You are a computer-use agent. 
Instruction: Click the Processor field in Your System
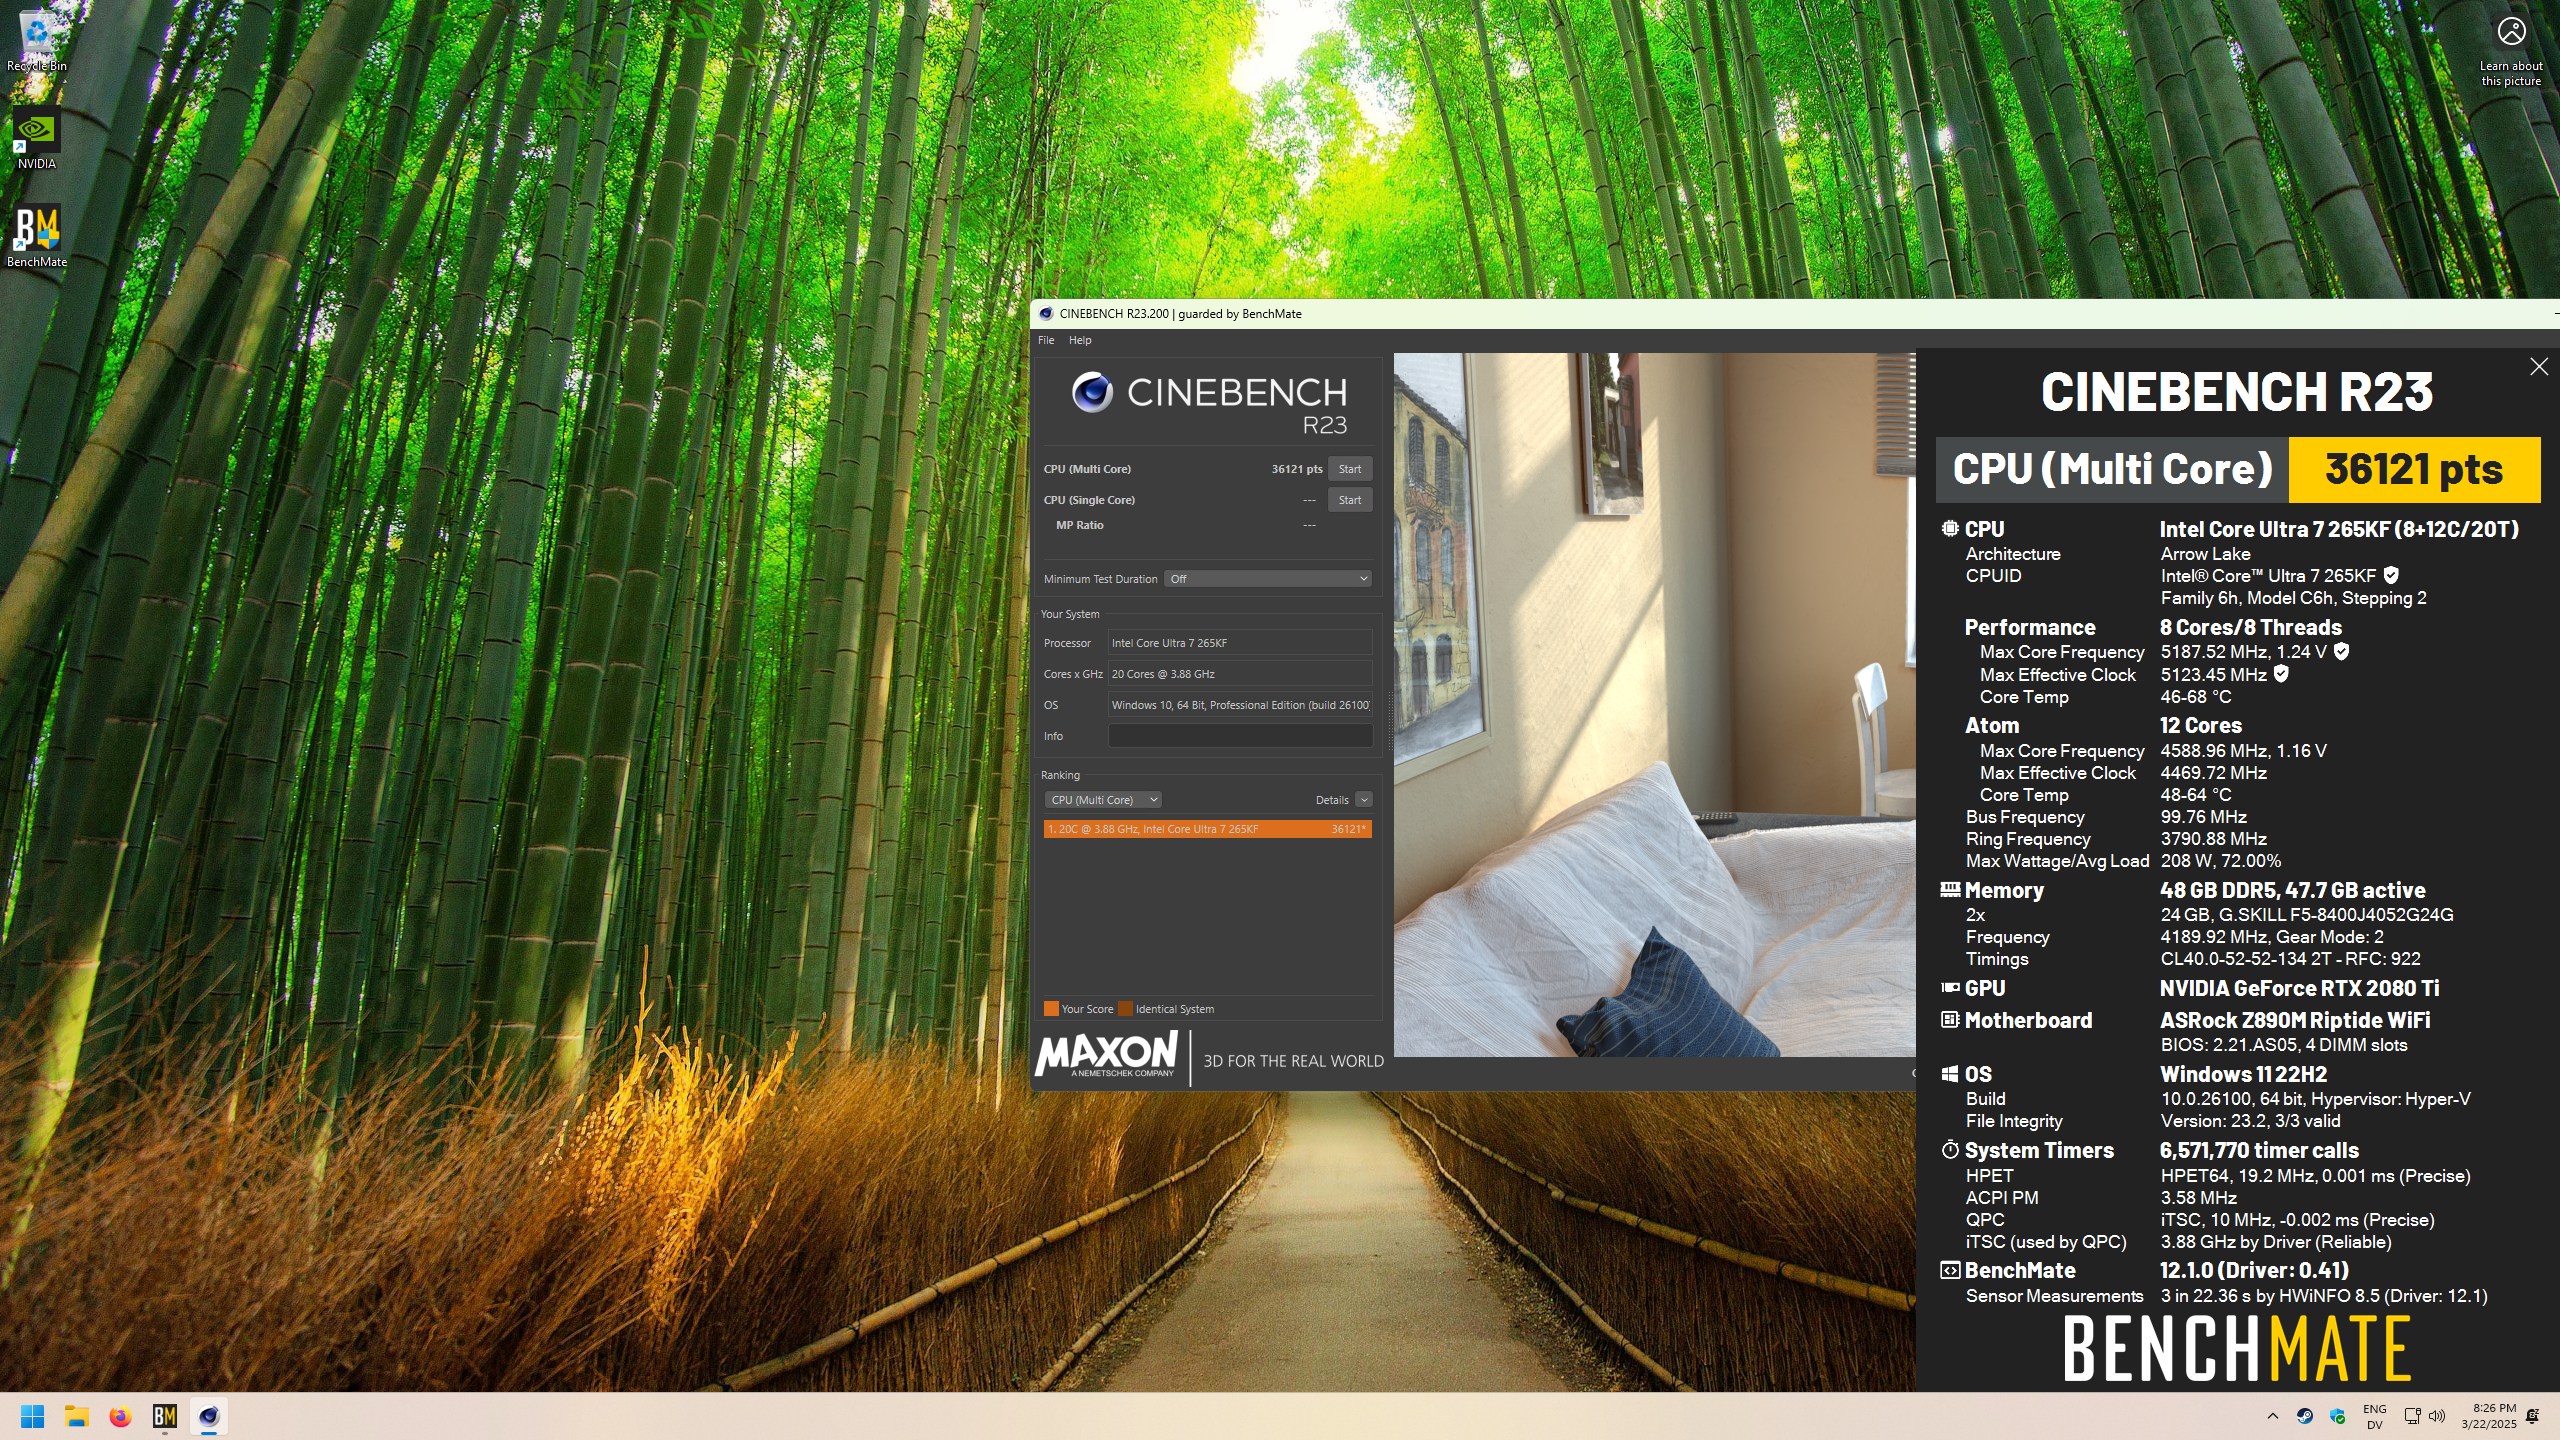click(x=1240, y=643)
